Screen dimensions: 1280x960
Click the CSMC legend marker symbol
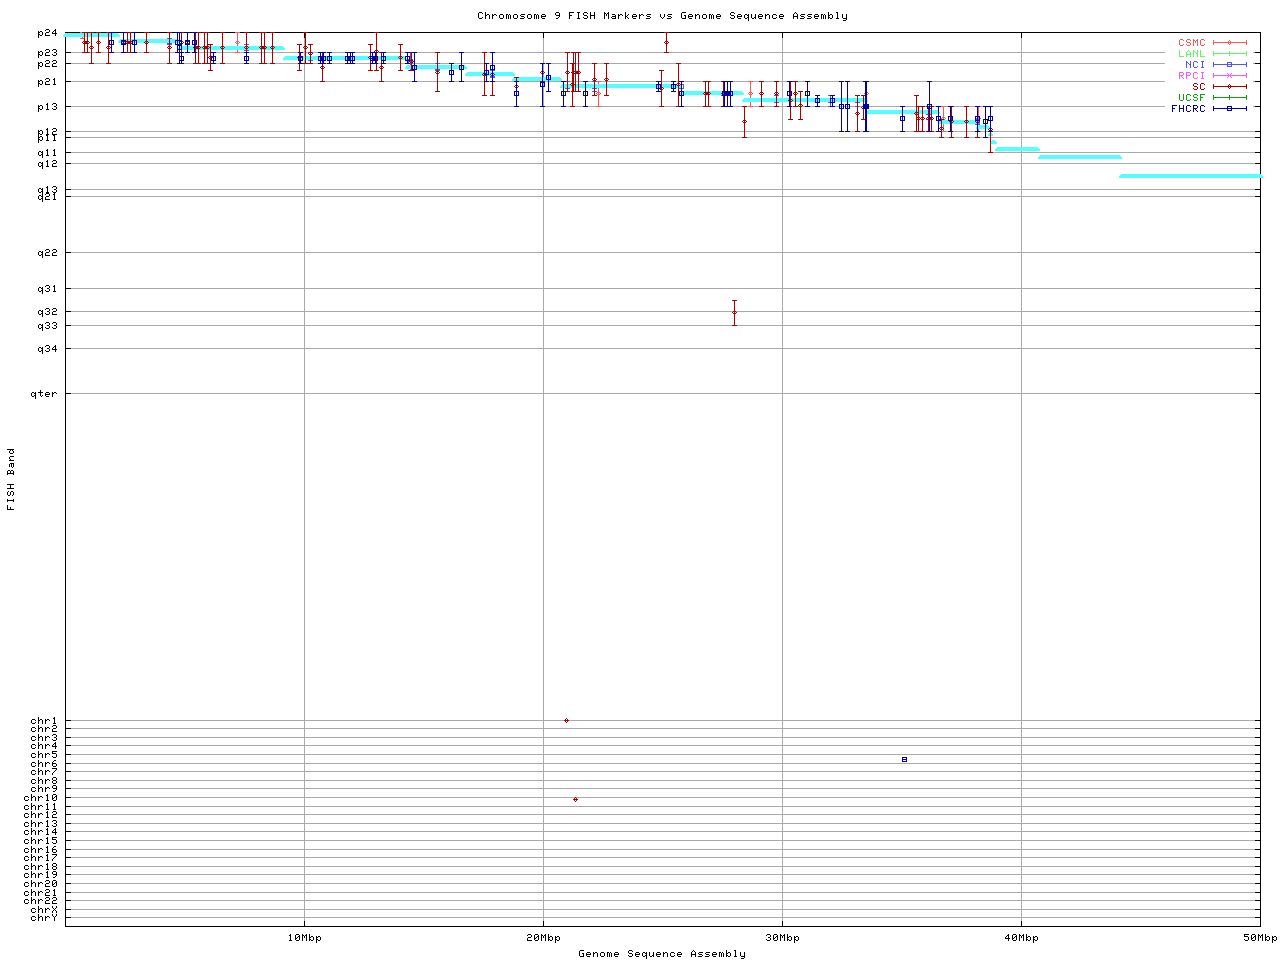(1229, 43)
